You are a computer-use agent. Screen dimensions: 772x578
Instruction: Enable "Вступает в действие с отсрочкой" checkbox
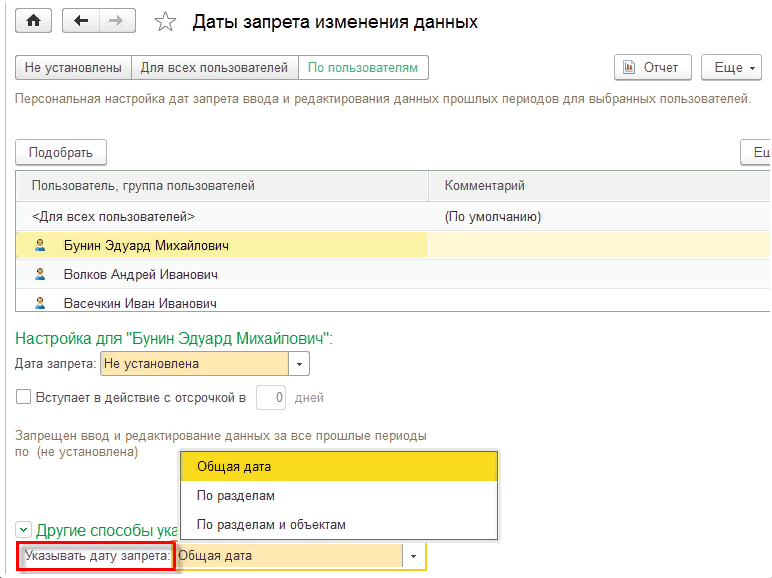click(x=24, y=397)
